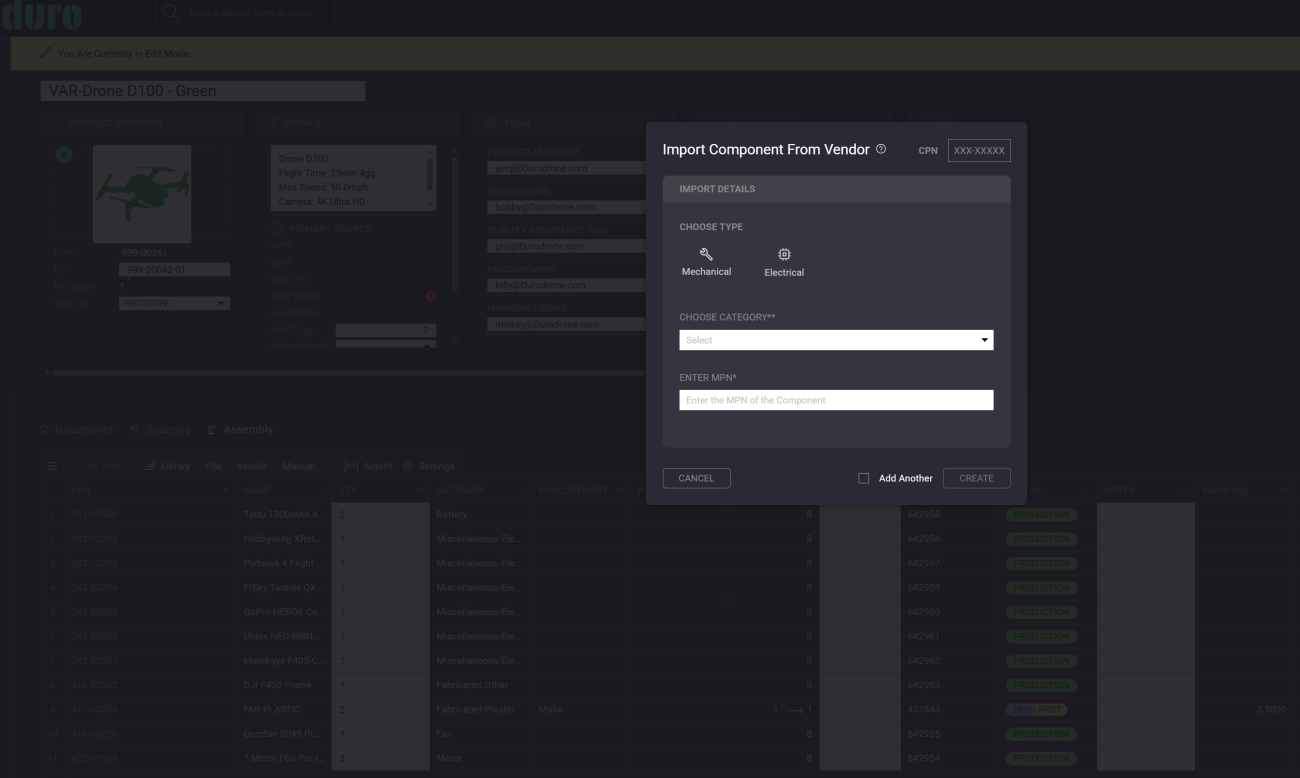The height and width of the screenshot is (778, 1300).
Task: Add component via Manual entry
Action: coord(299,466)
